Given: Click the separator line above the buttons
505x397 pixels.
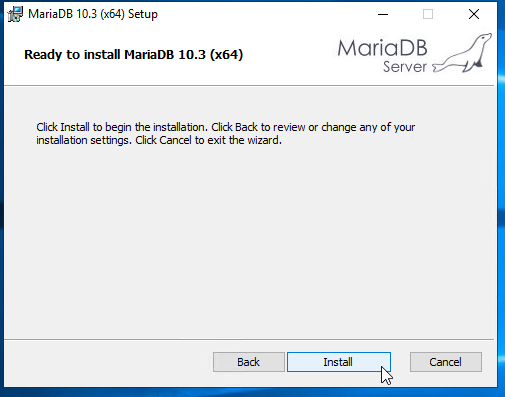Looking at the screenshot, I should 249,340.
